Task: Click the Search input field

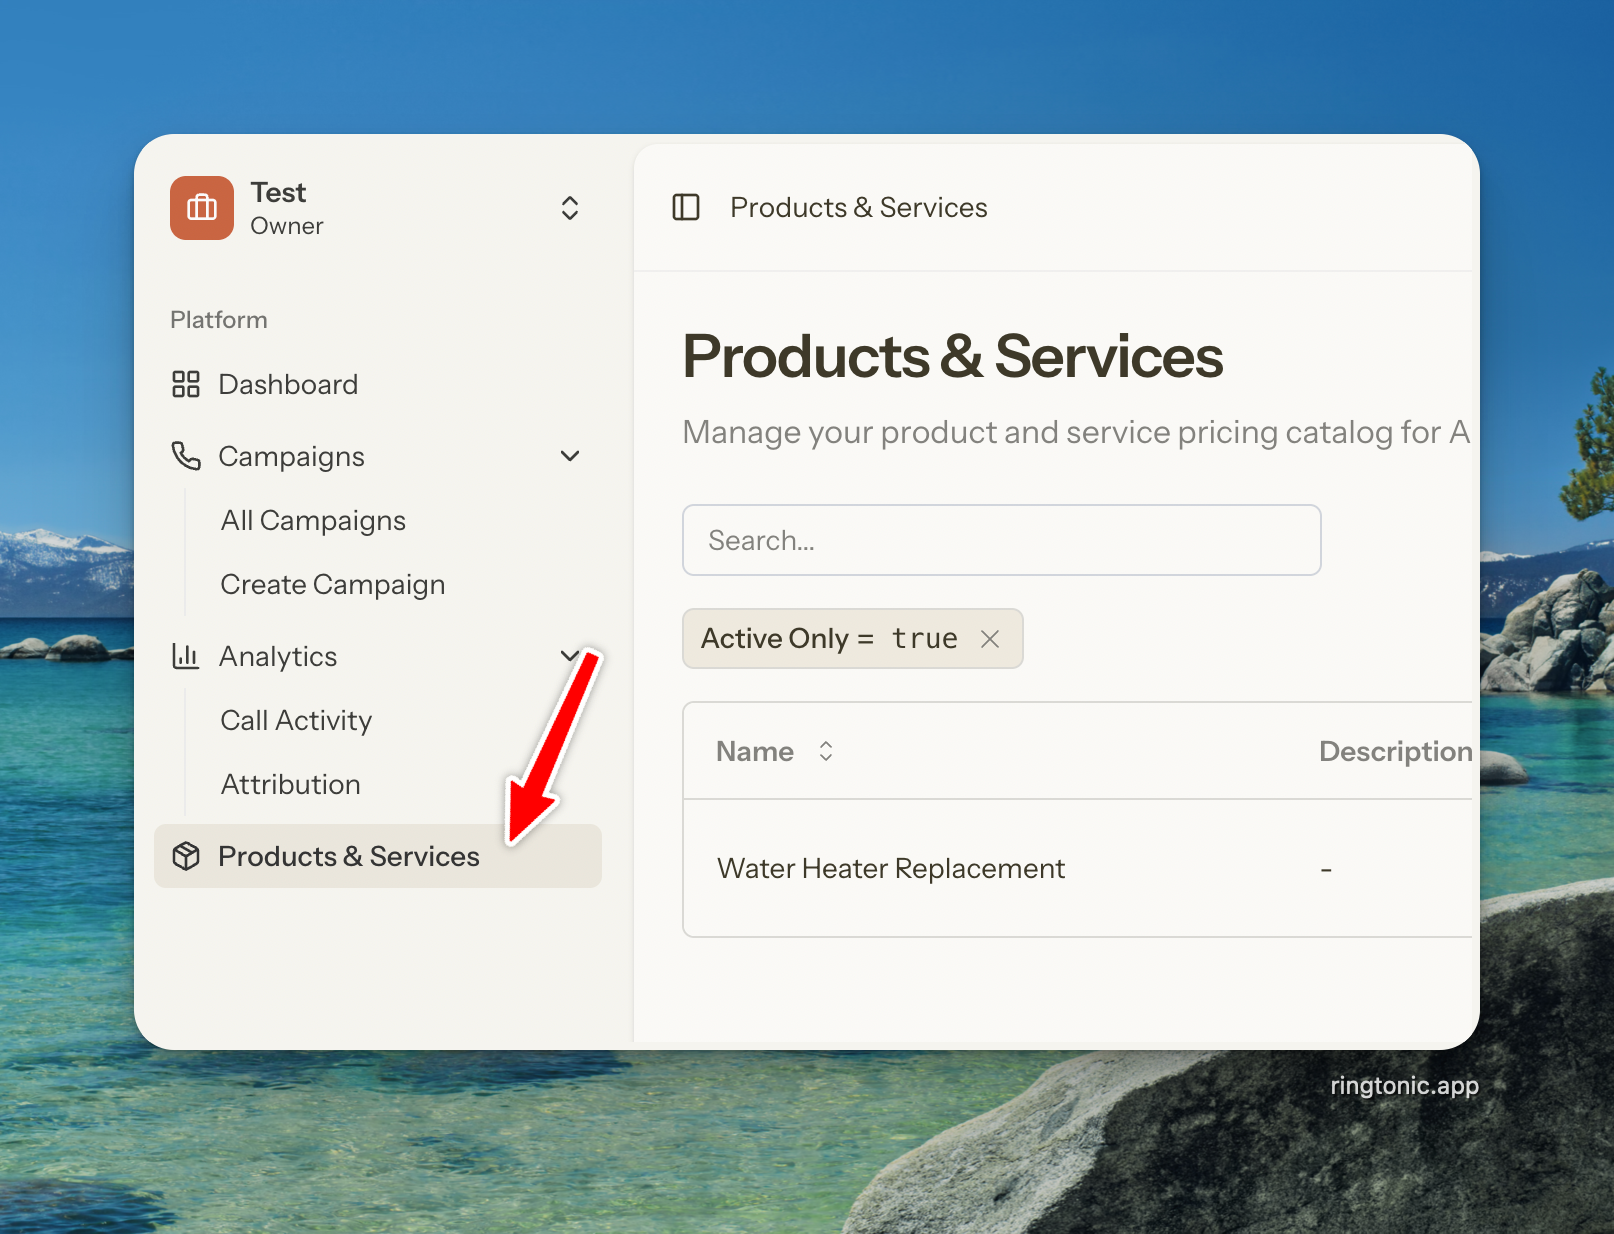Action: click(x=1001, y=540)
